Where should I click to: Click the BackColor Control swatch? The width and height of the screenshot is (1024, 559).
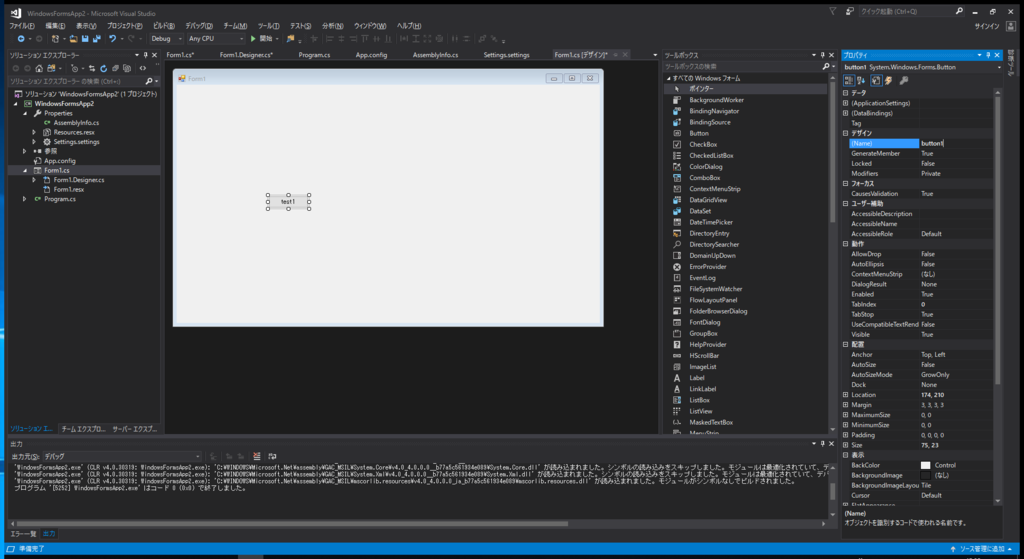925,465
